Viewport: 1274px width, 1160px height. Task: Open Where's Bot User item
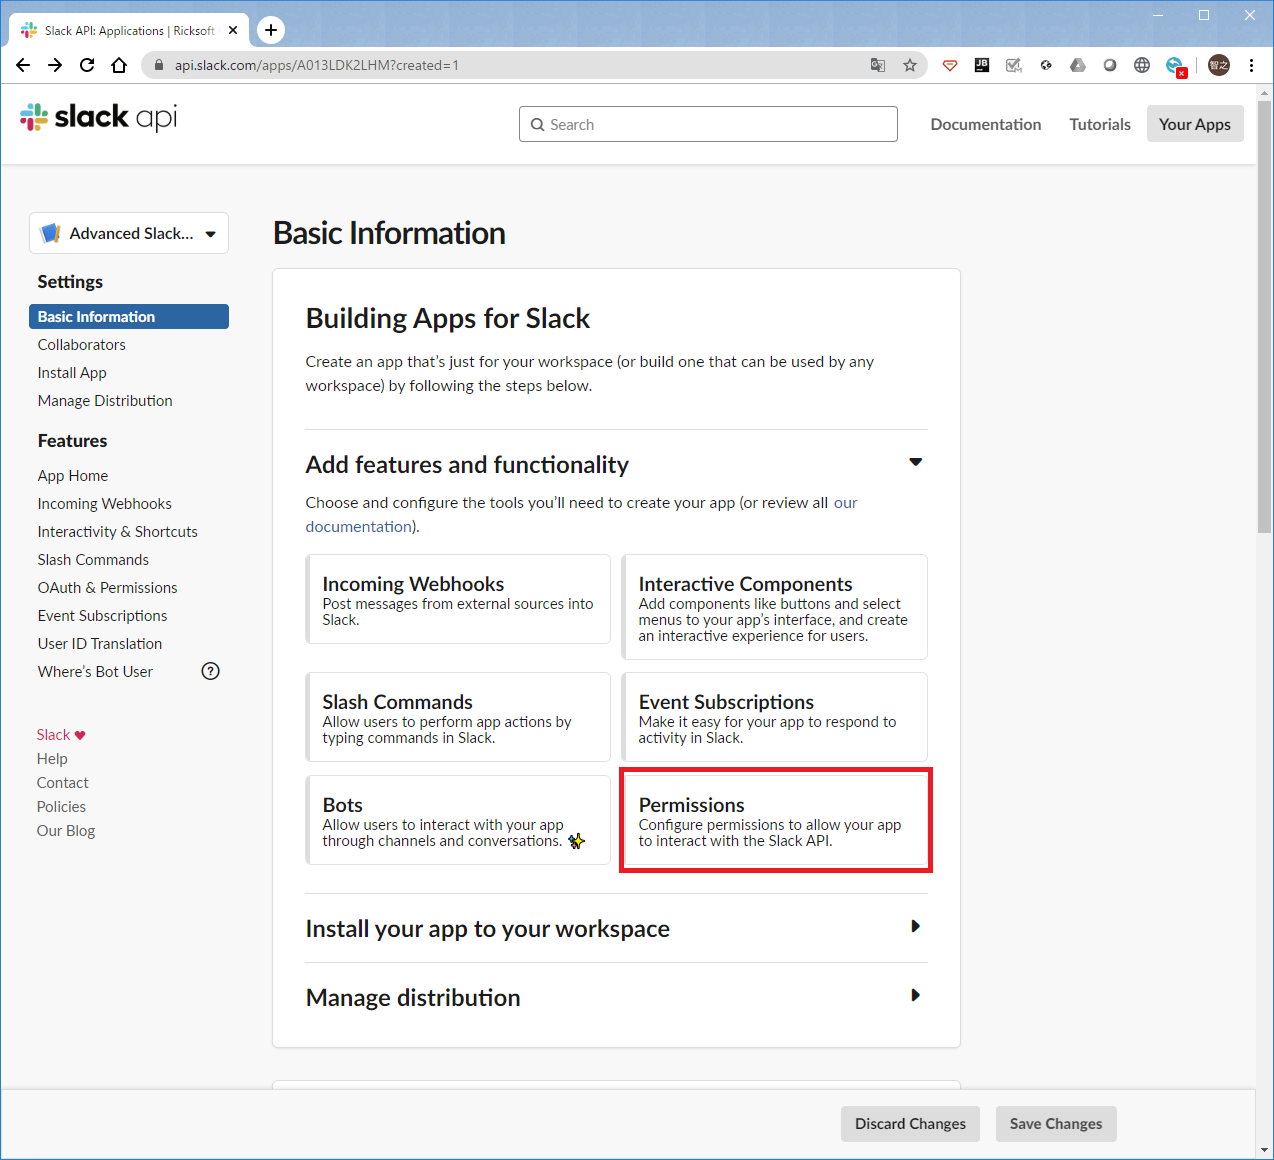tap(96, 672)
